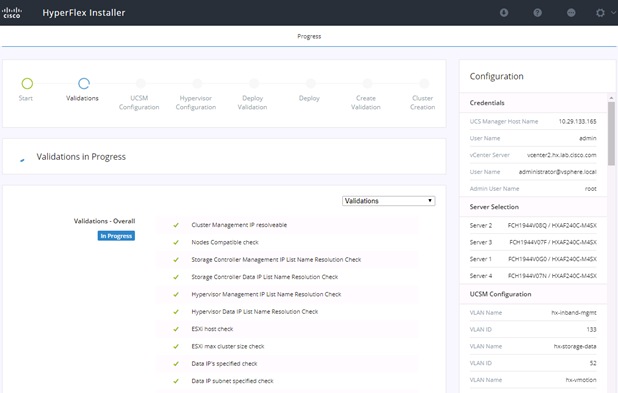Click checkmark for Data IP's specified check
The image size is (618, 393).
[x=176, y=364]
